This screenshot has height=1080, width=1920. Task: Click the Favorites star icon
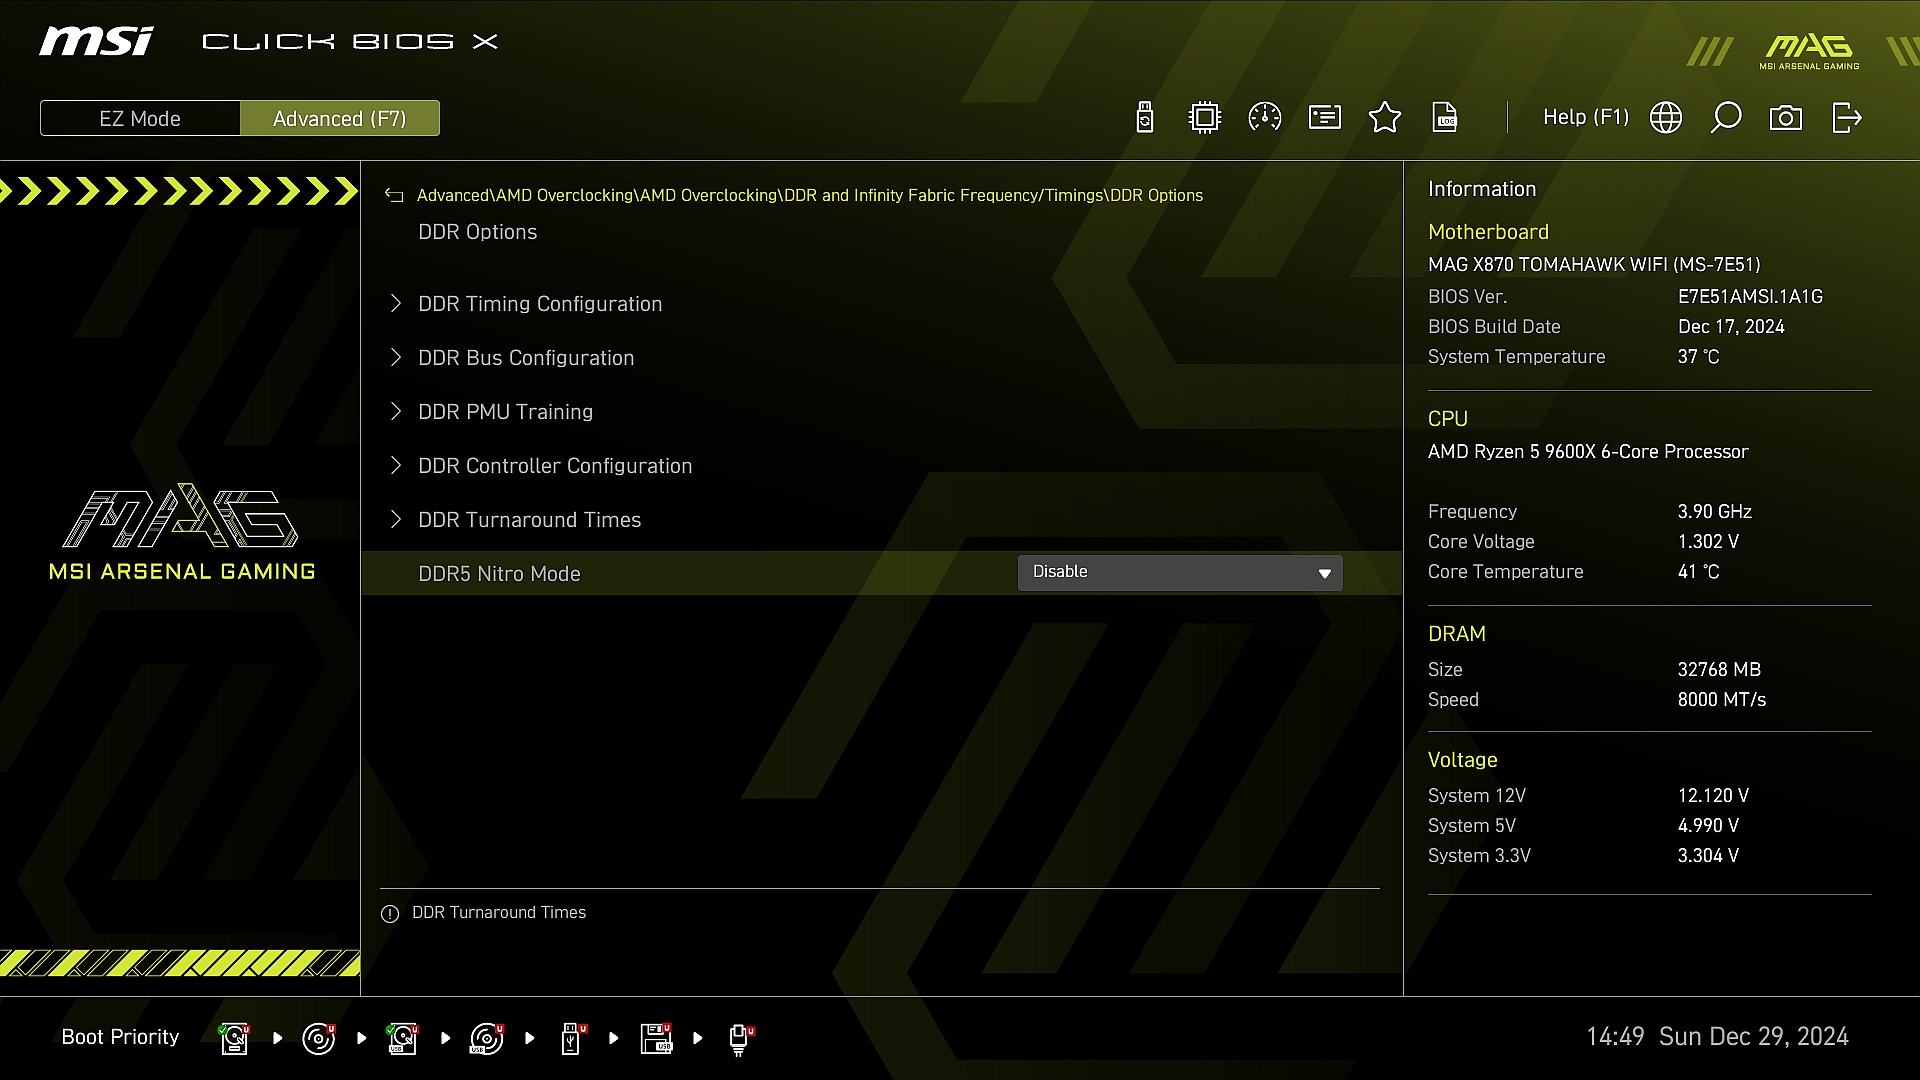point(1385,118)
